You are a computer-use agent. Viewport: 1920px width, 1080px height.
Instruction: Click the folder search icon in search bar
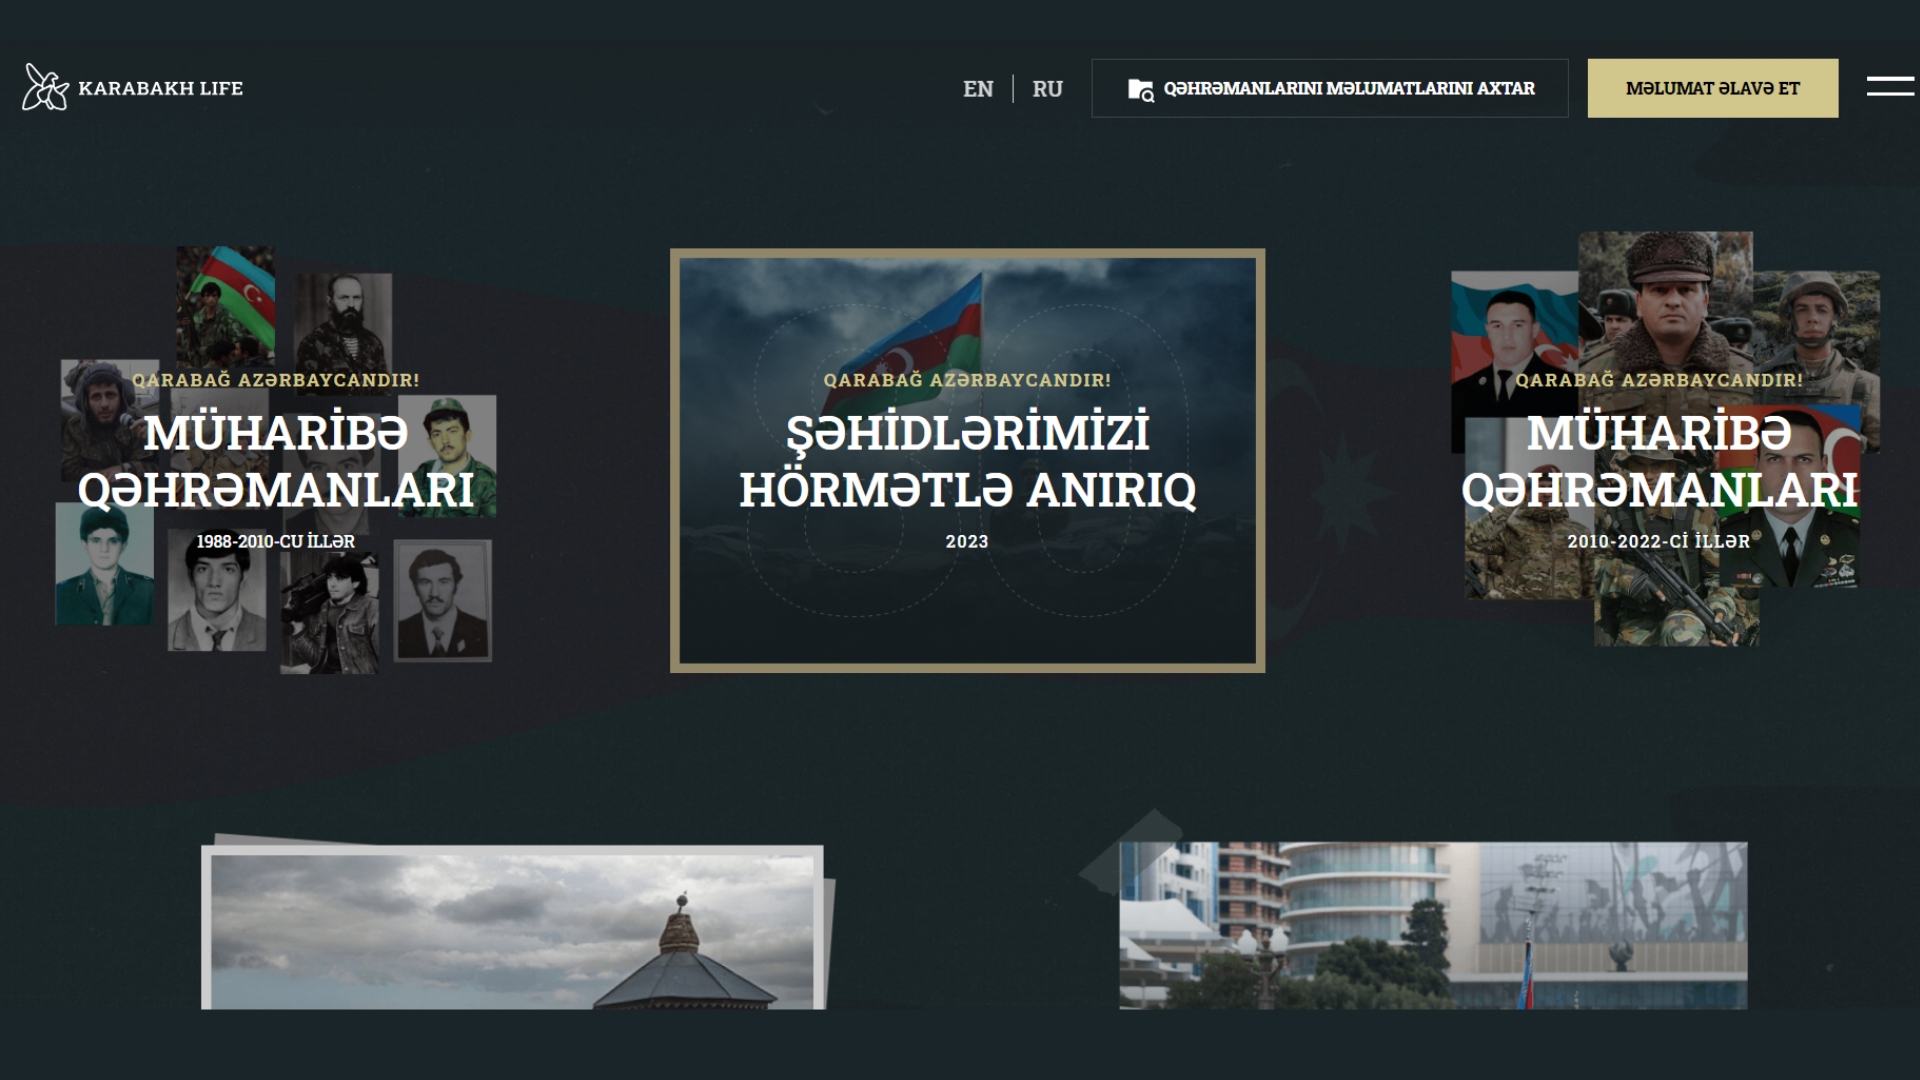tap(1140, 89)
